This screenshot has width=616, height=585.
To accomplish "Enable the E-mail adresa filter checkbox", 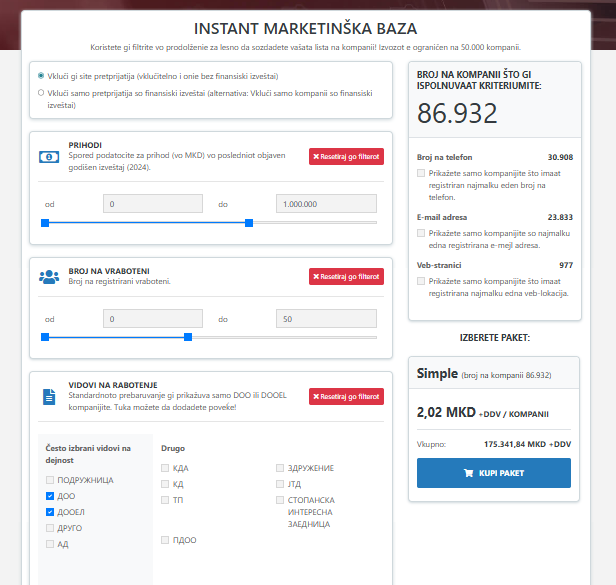I will 421,232.
